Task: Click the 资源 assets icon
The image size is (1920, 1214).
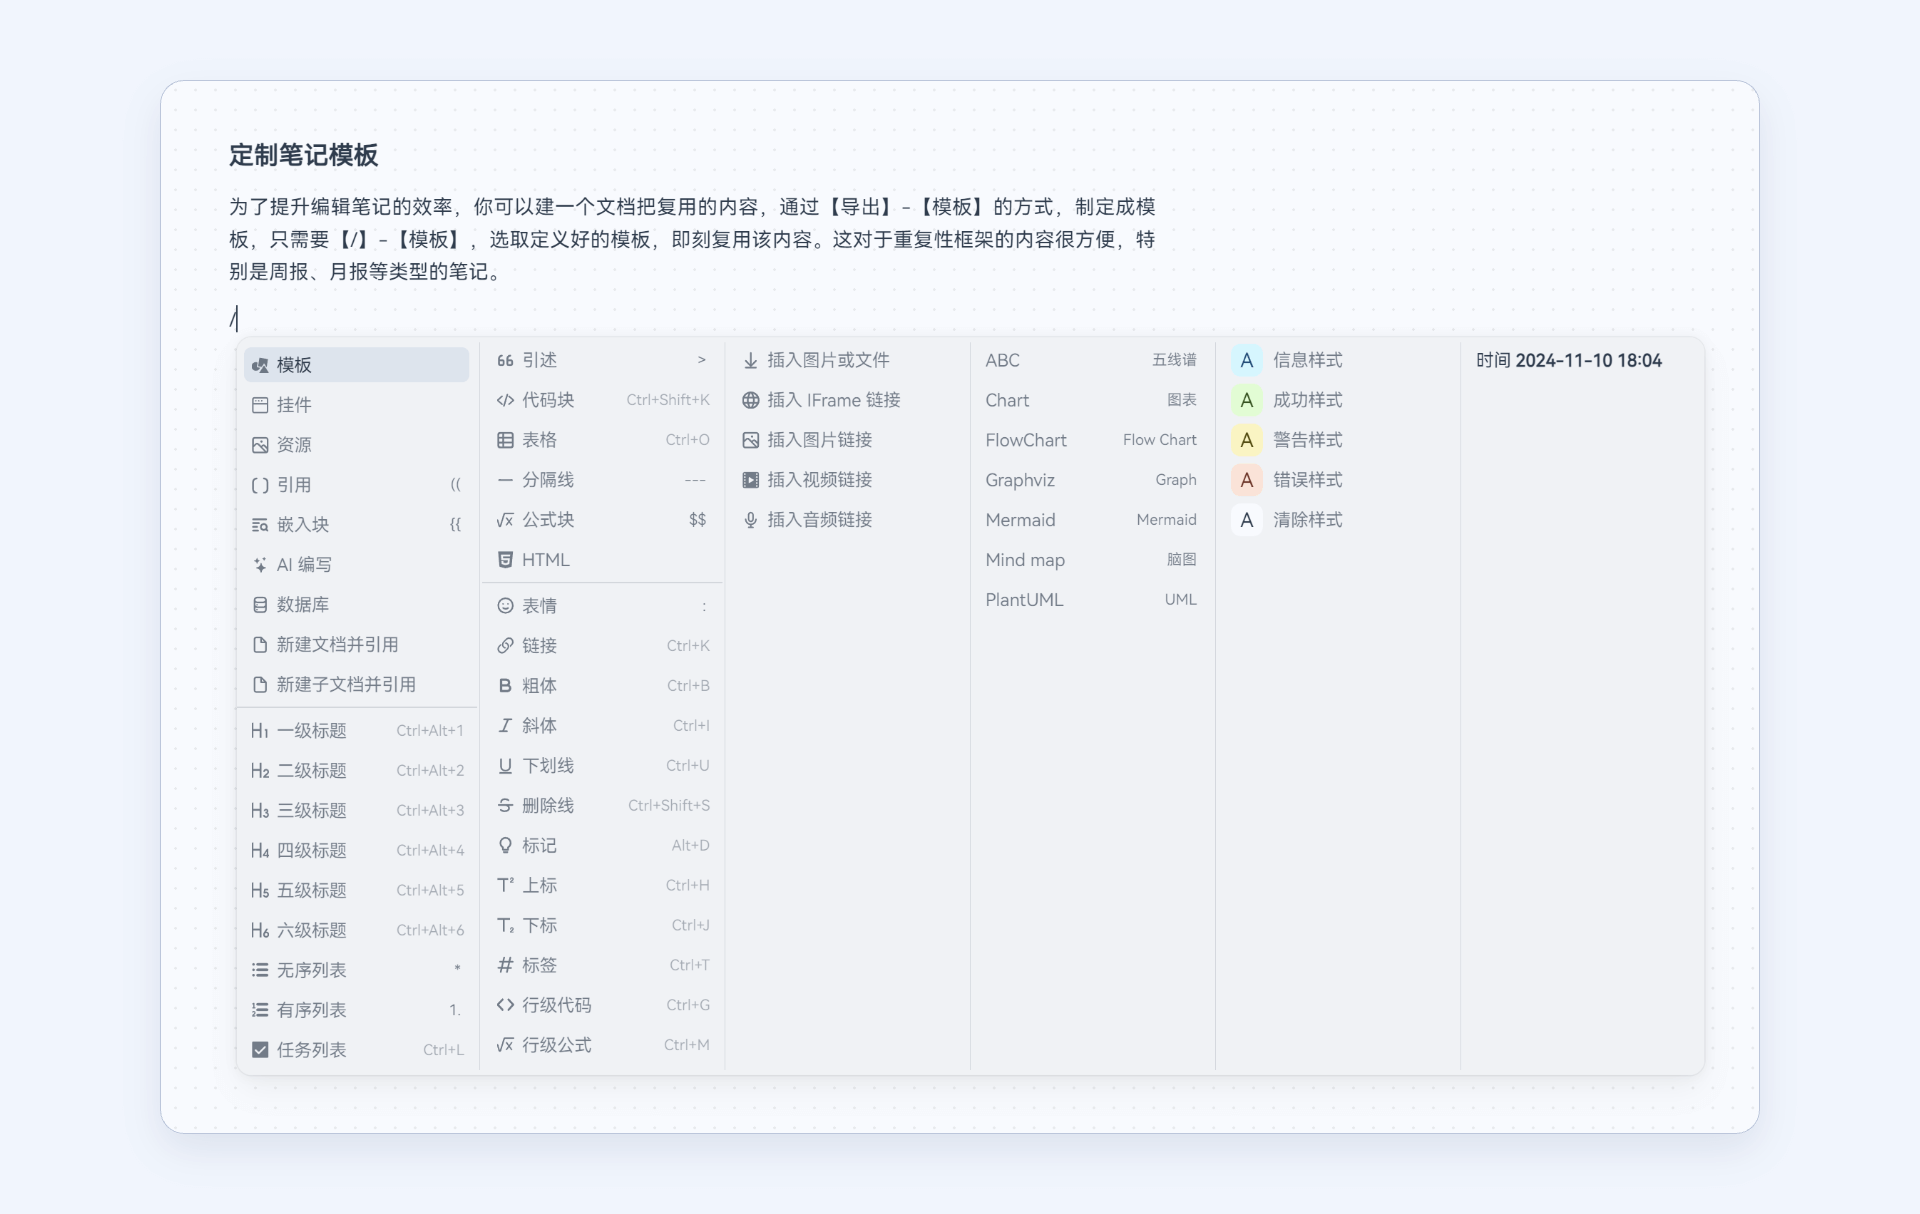Action: pos(260,445)
